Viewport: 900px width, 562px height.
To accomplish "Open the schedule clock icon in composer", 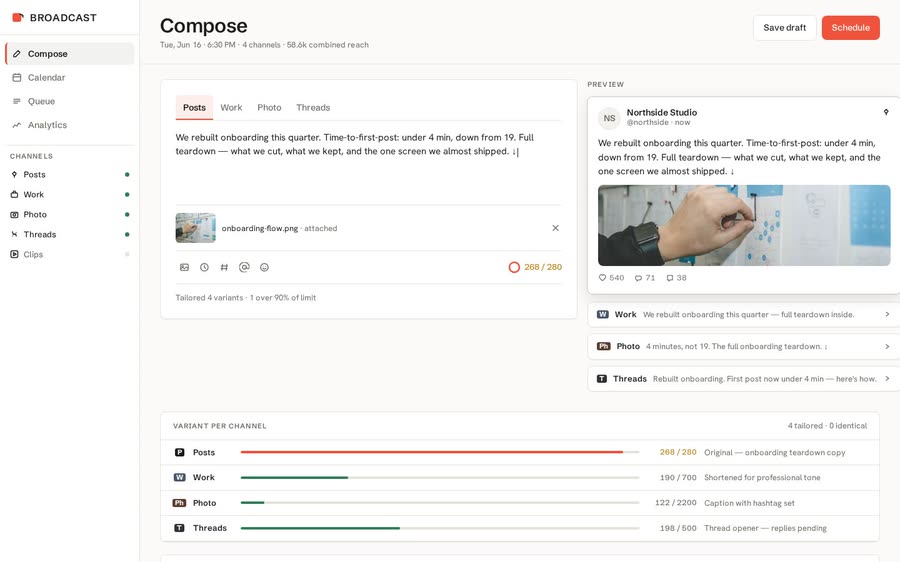I will (x=204, y=267).
